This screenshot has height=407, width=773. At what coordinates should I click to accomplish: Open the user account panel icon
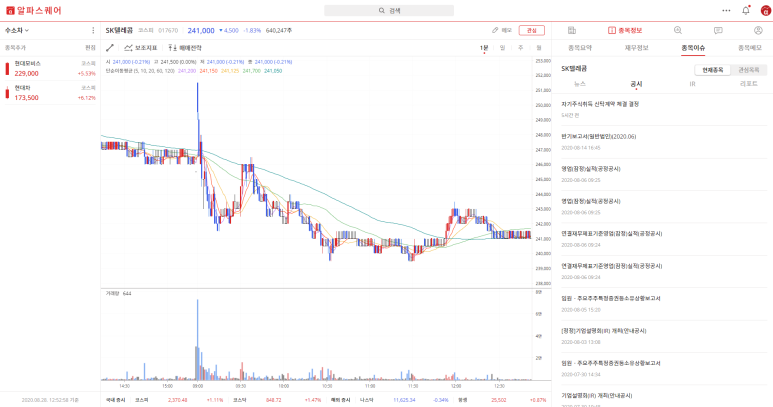758,31
